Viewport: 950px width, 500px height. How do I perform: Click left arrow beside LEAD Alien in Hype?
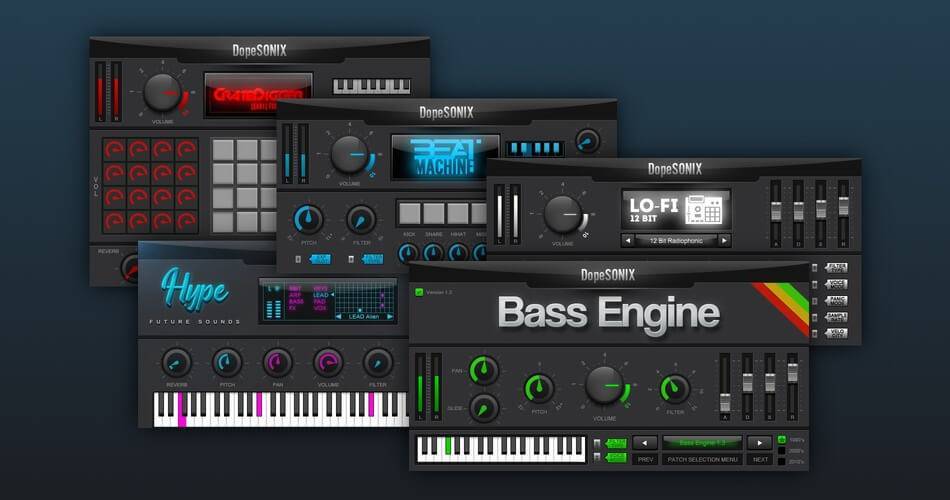[x=339, y=316]
